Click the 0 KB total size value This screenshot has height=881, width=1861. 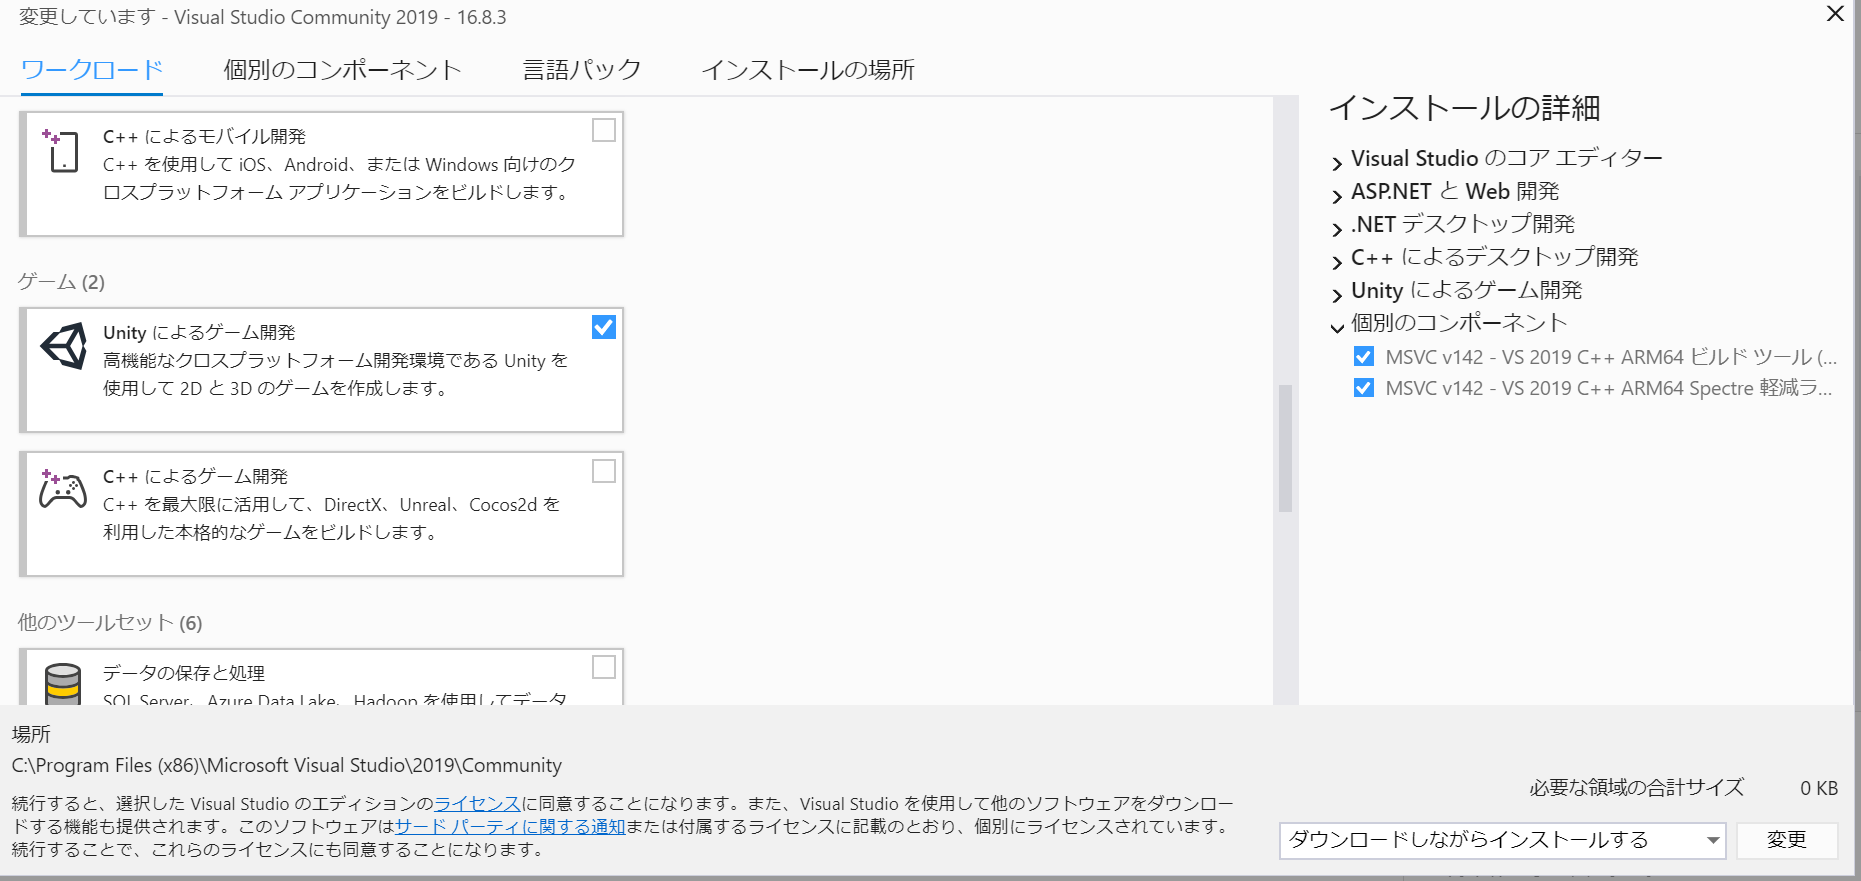1819,788
